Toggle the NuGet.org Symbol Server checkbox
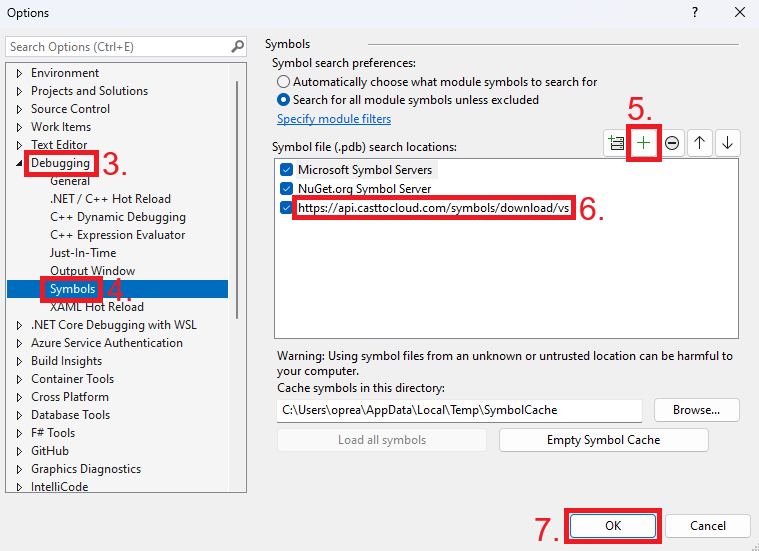Viewport: 759px width, 551px height. [287, 189]
